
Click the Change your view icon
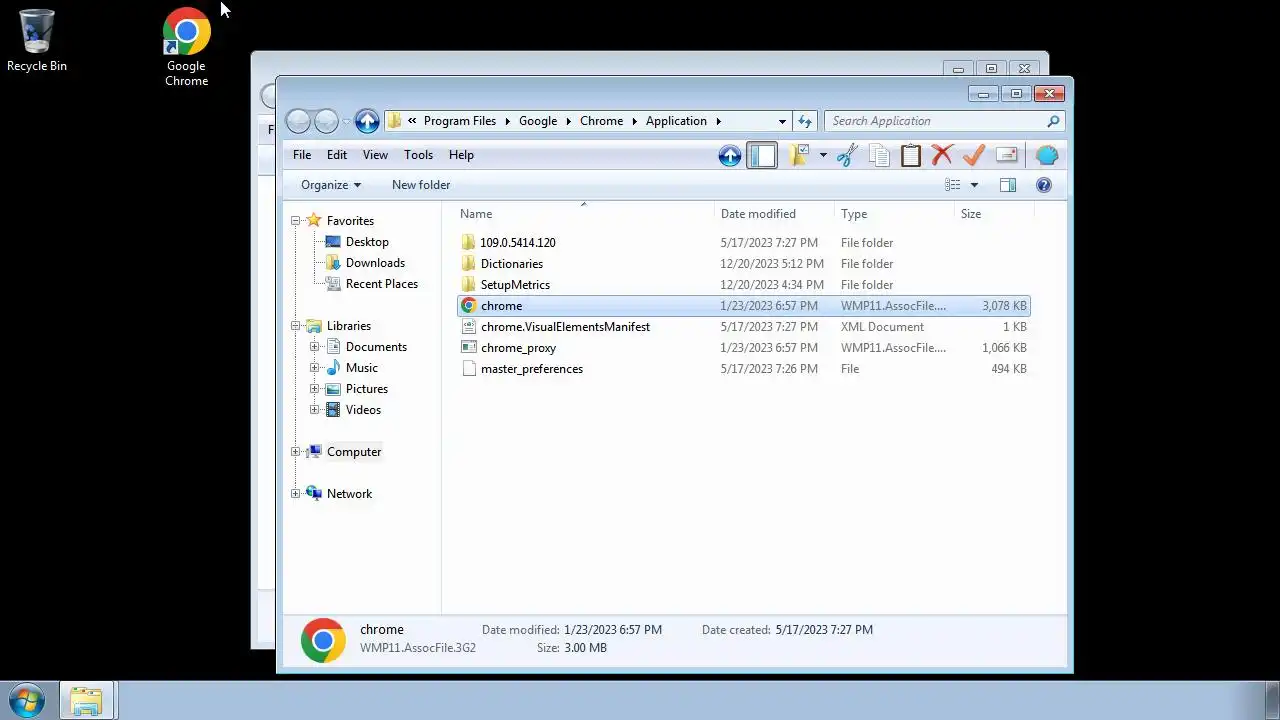pyautogui.click(x=953, y=185)
